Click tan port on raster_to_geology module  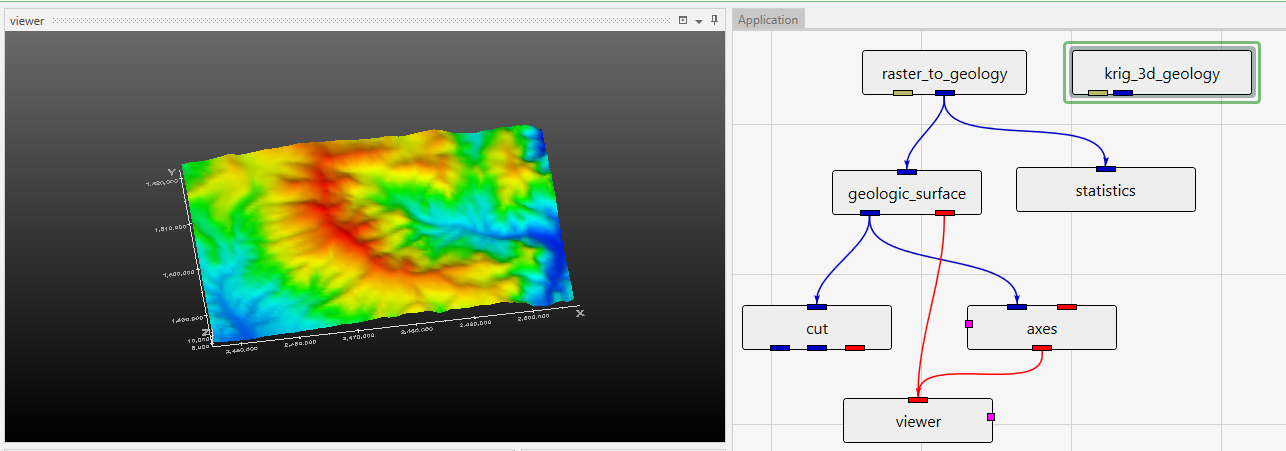903,93
